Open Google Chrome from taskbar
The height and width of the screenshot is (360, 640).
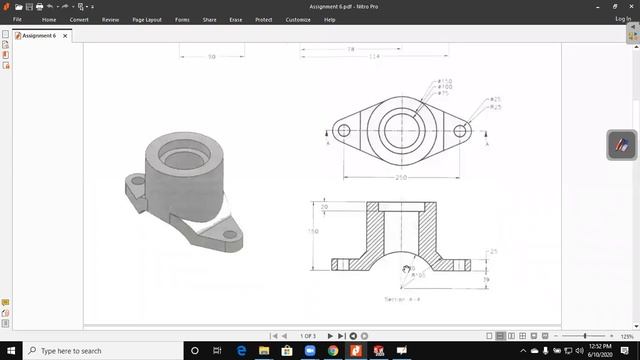point(333,351)
